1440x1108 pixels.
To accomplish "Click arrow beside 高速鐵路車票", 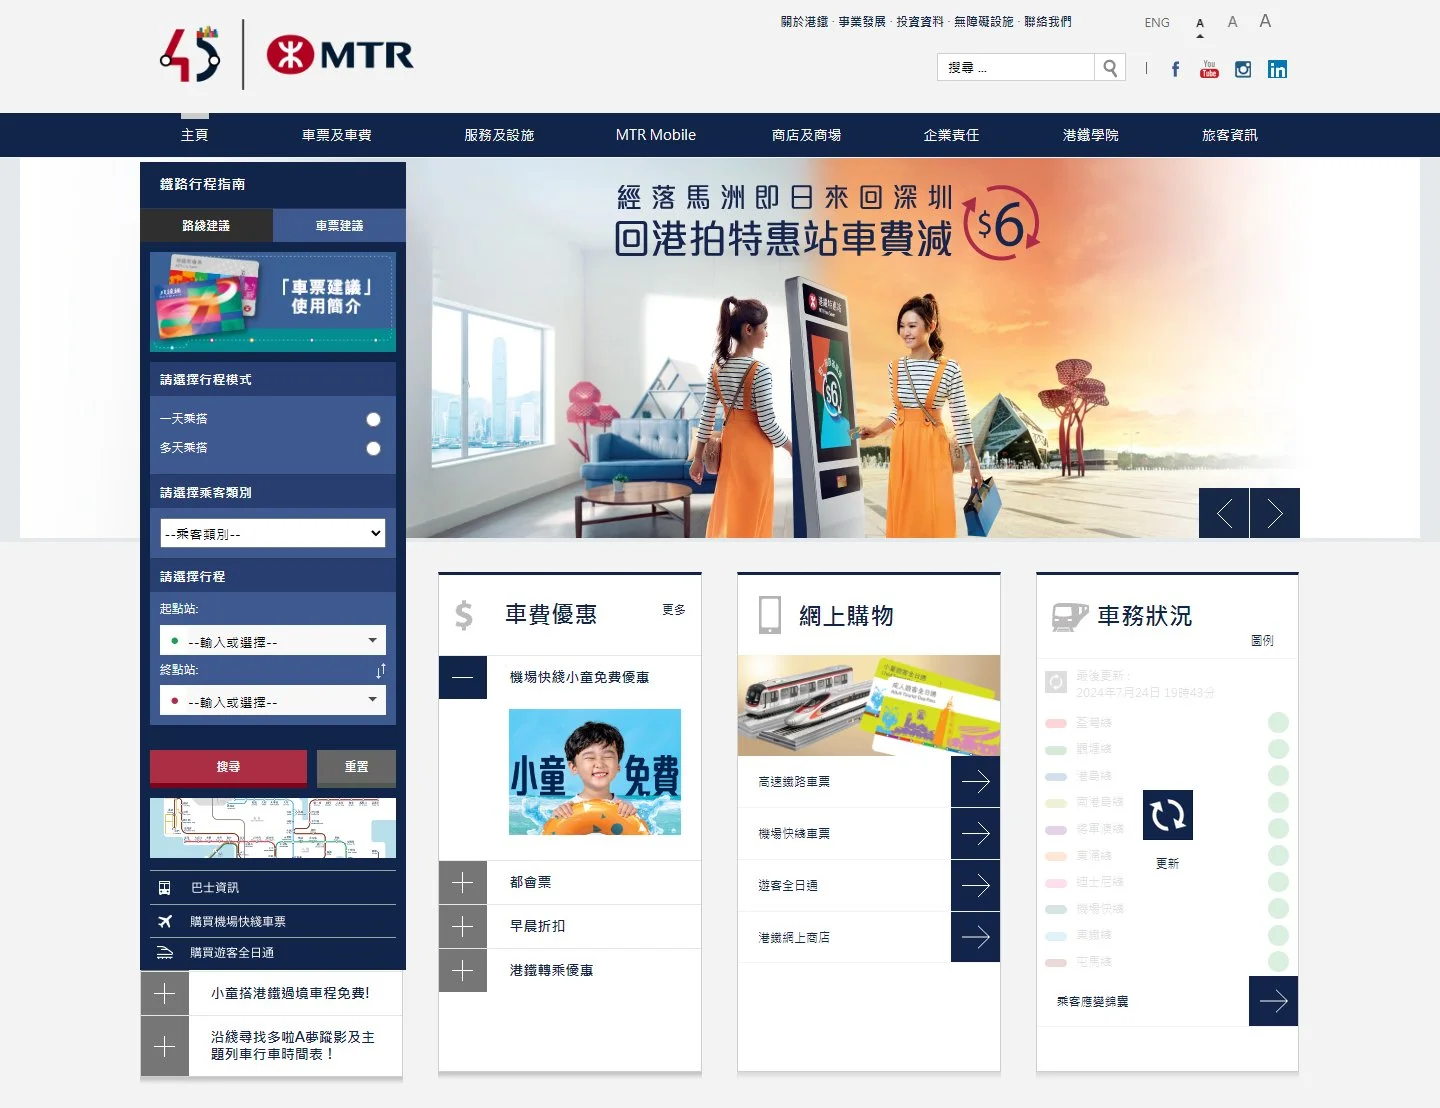I will [x=975, y=781].
